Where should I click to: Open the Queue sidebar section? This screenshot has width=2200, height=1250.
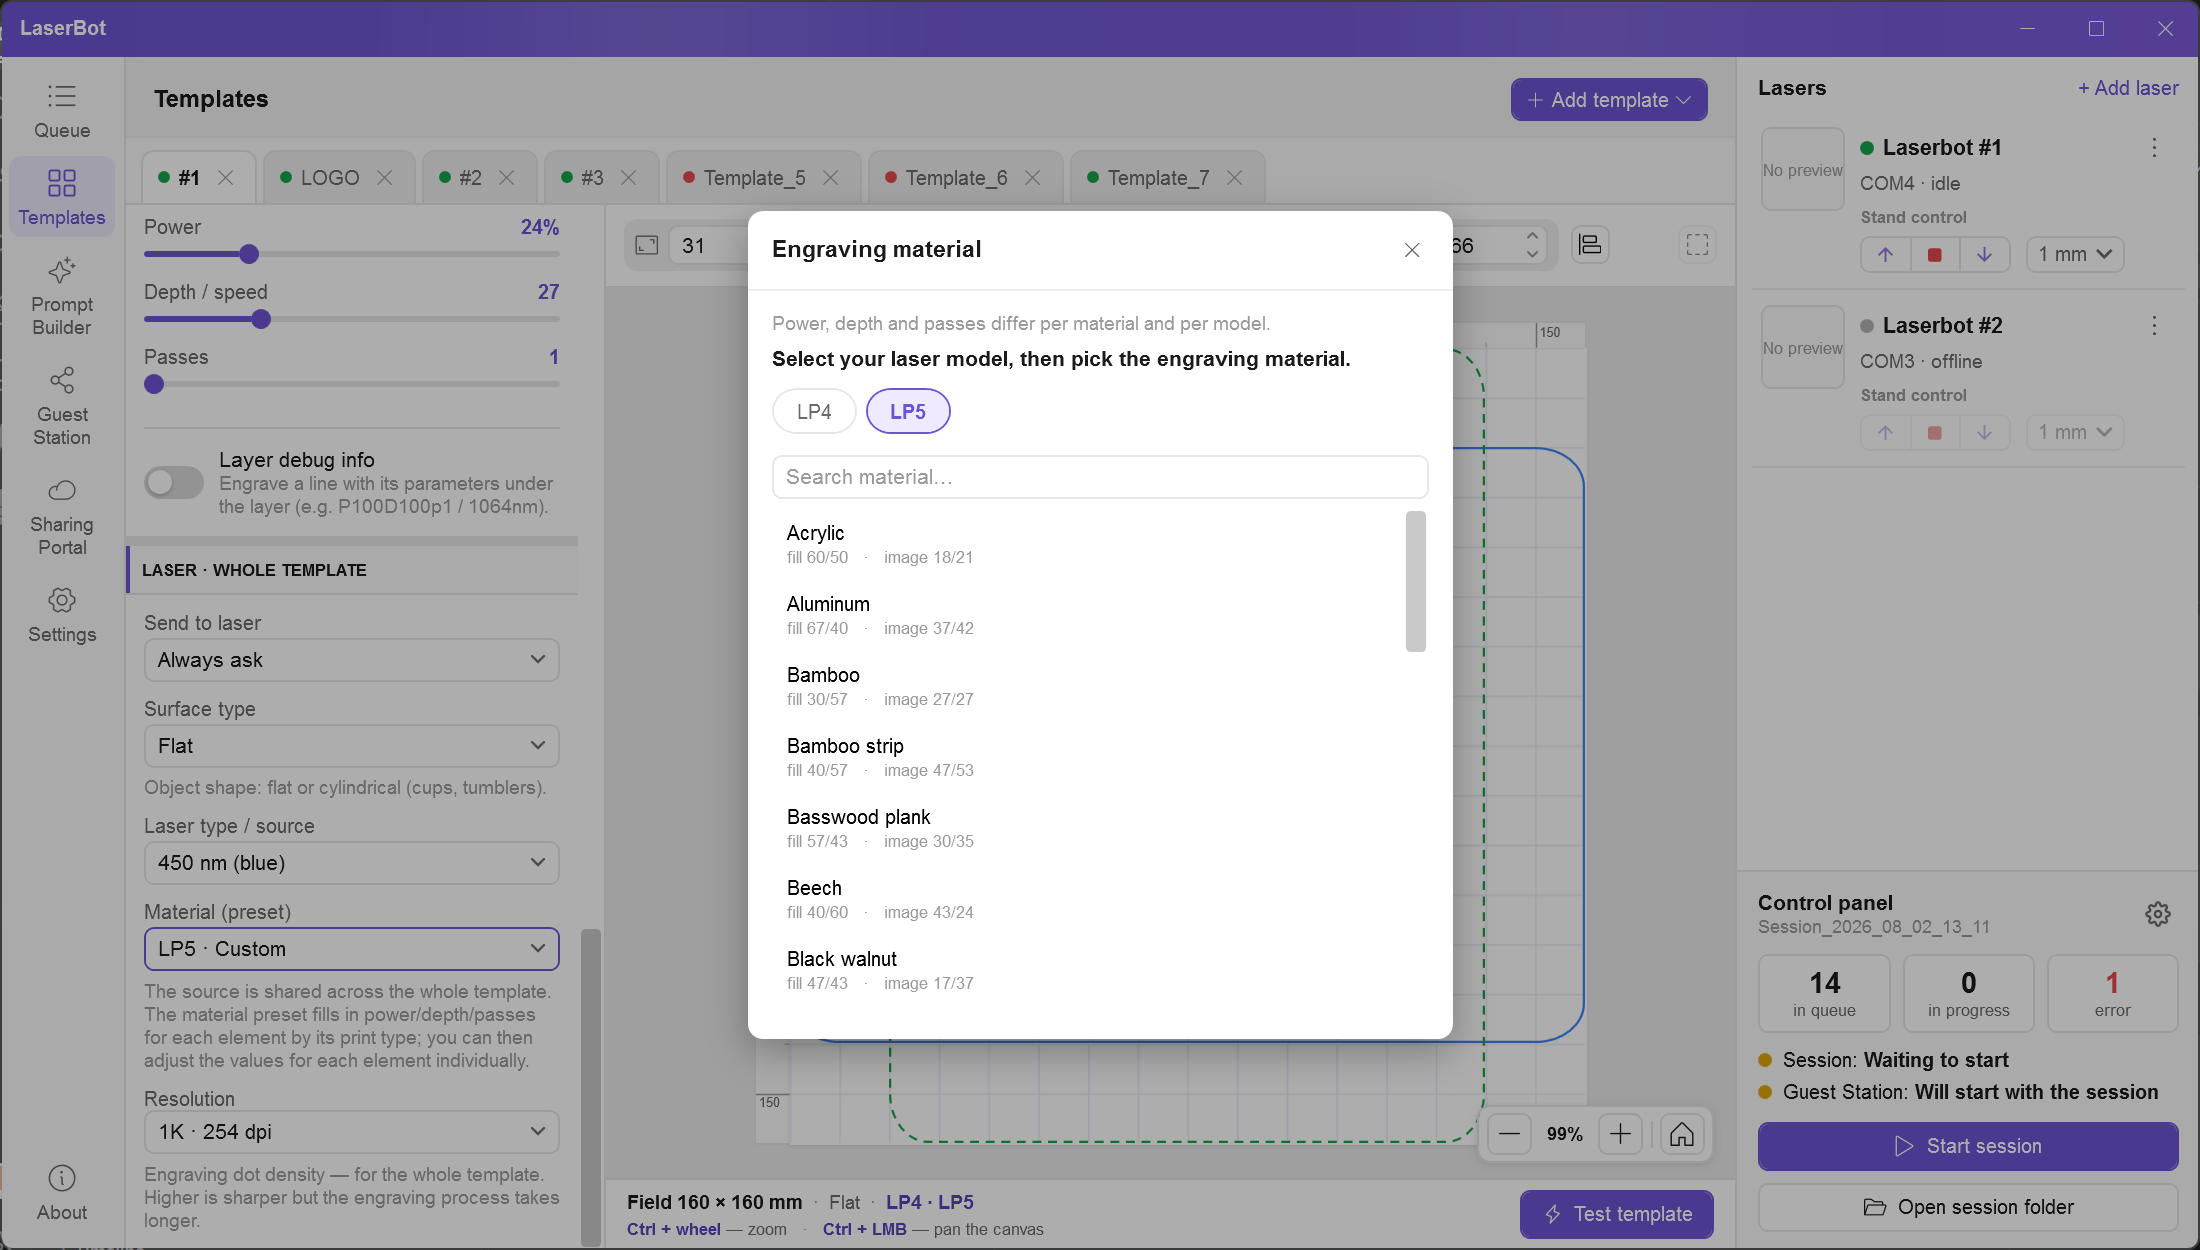(62, 111)
